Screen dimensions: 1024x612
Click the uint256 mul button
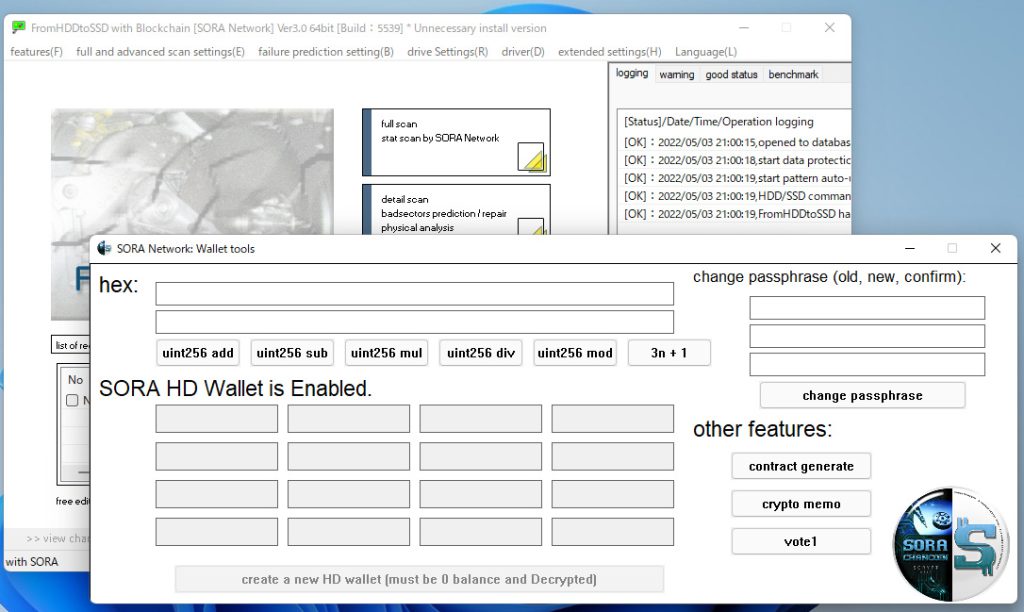point(387,353)
